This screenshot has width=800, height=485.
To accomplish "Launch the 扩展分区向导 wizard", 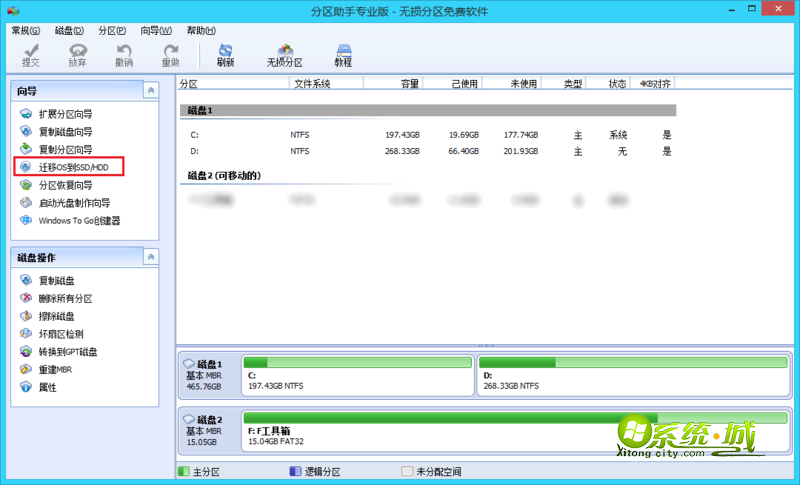I will pyautogui.click(x=56, y=114).
